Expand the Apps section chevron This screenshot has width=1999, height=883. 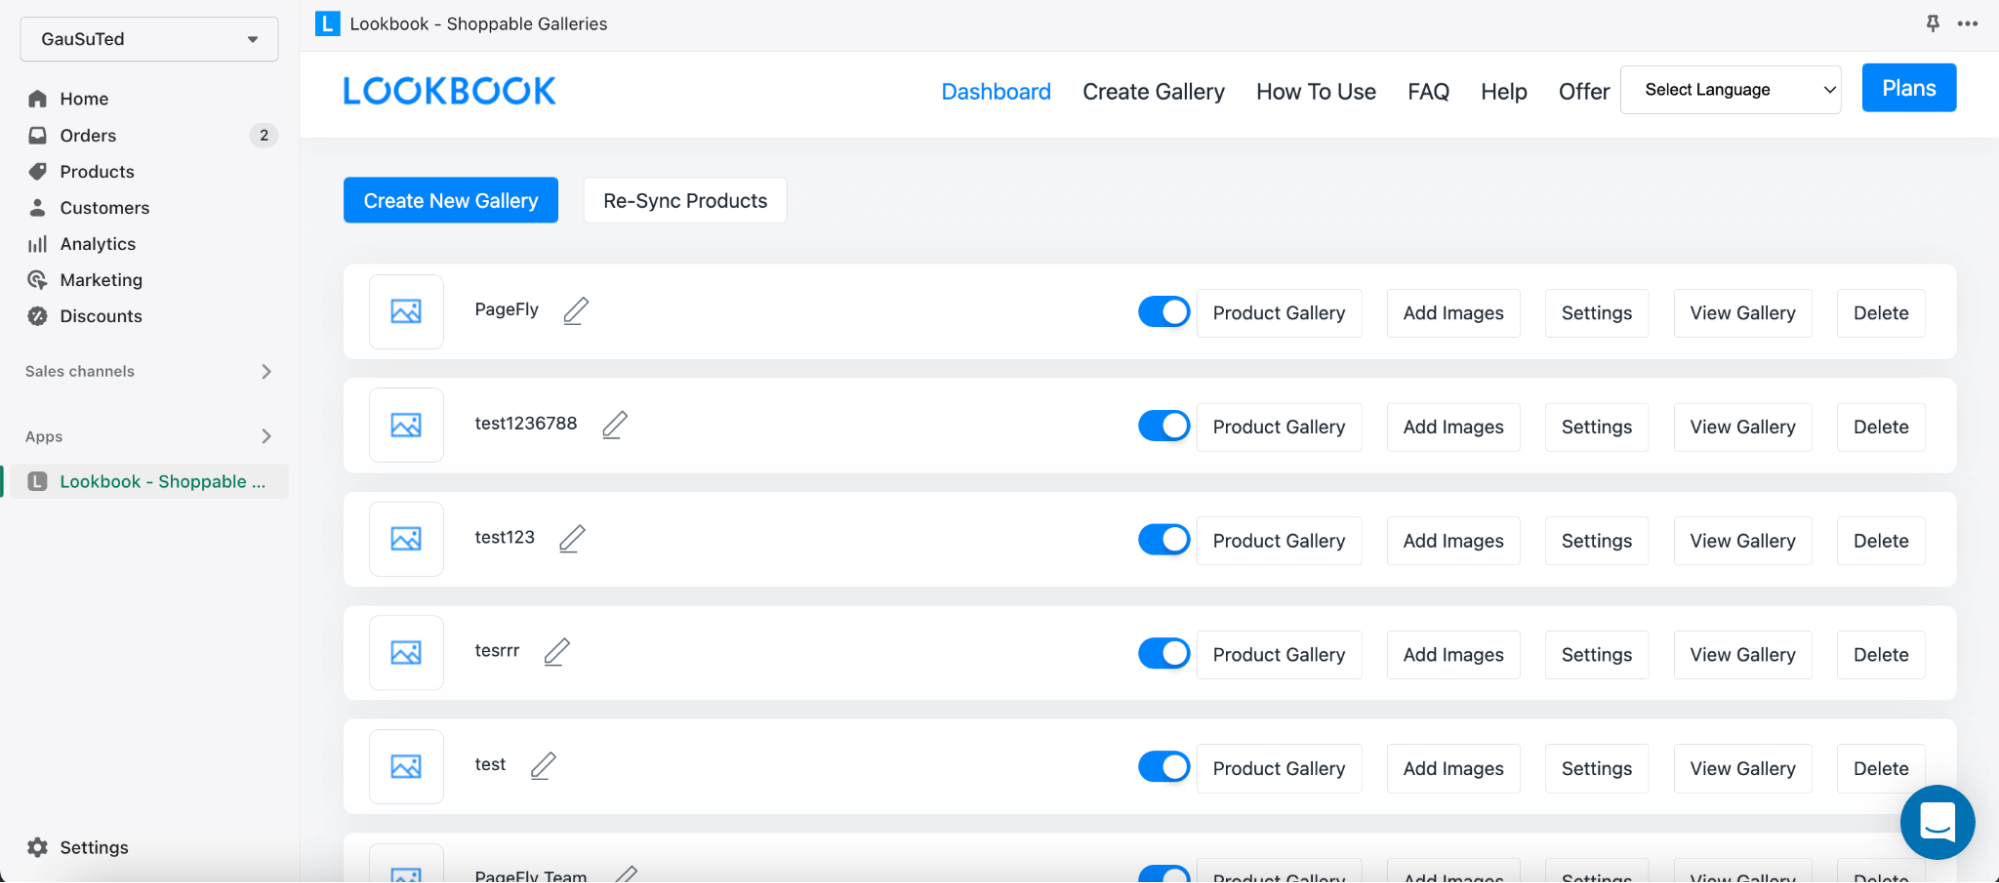tap(266, 436)
